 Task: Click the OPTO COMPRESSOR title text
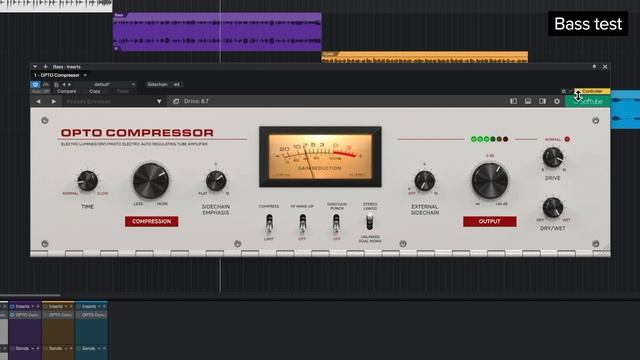137,133
